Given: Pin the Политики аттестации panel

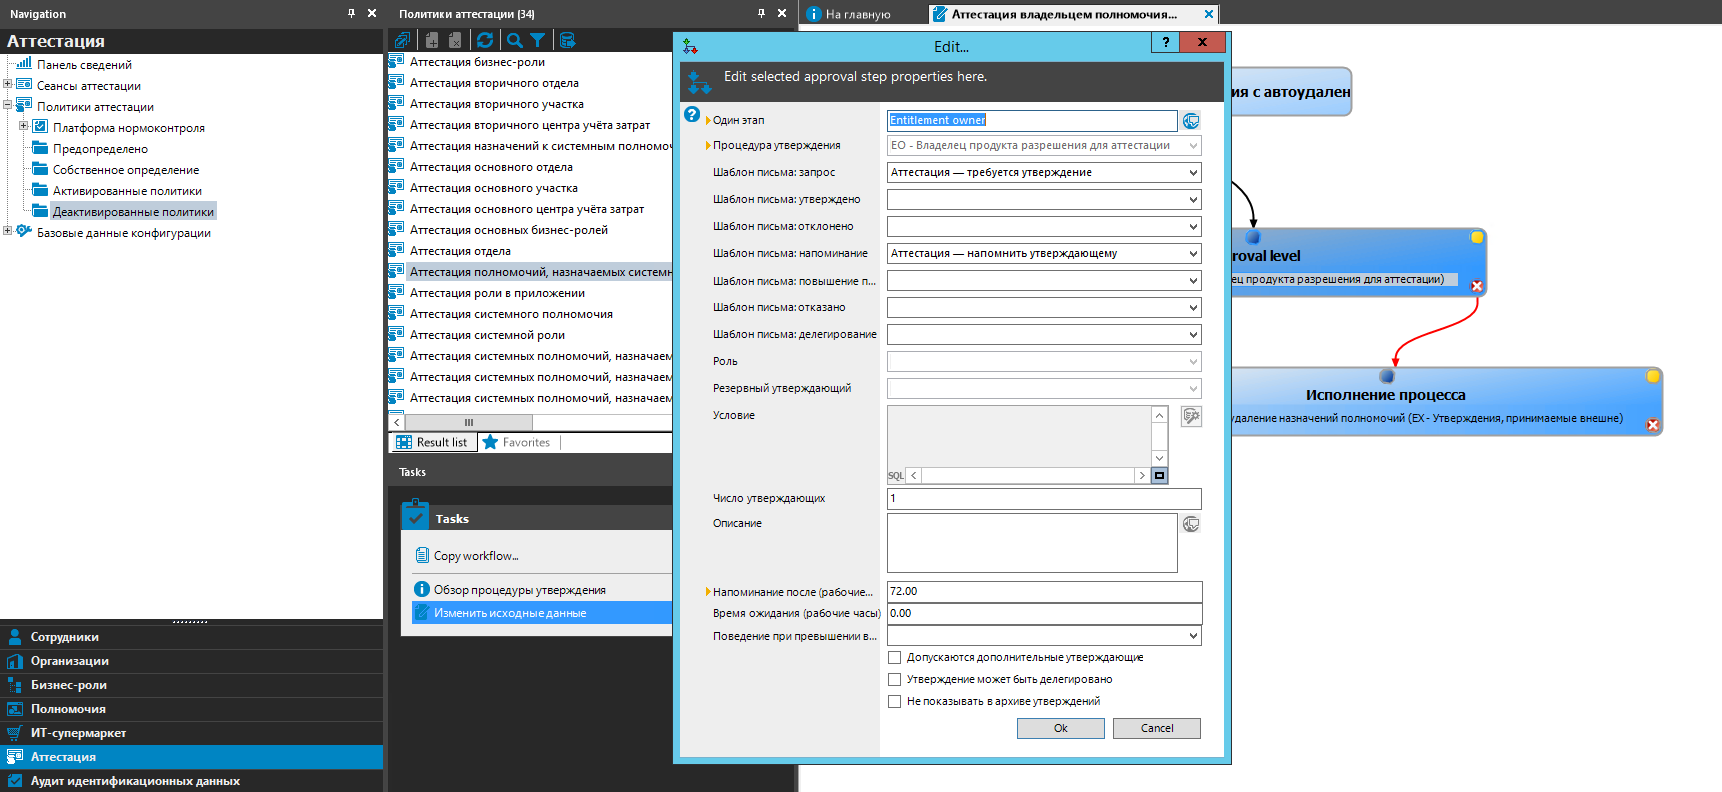Looking at the screenshot, I should click(761, 13).
